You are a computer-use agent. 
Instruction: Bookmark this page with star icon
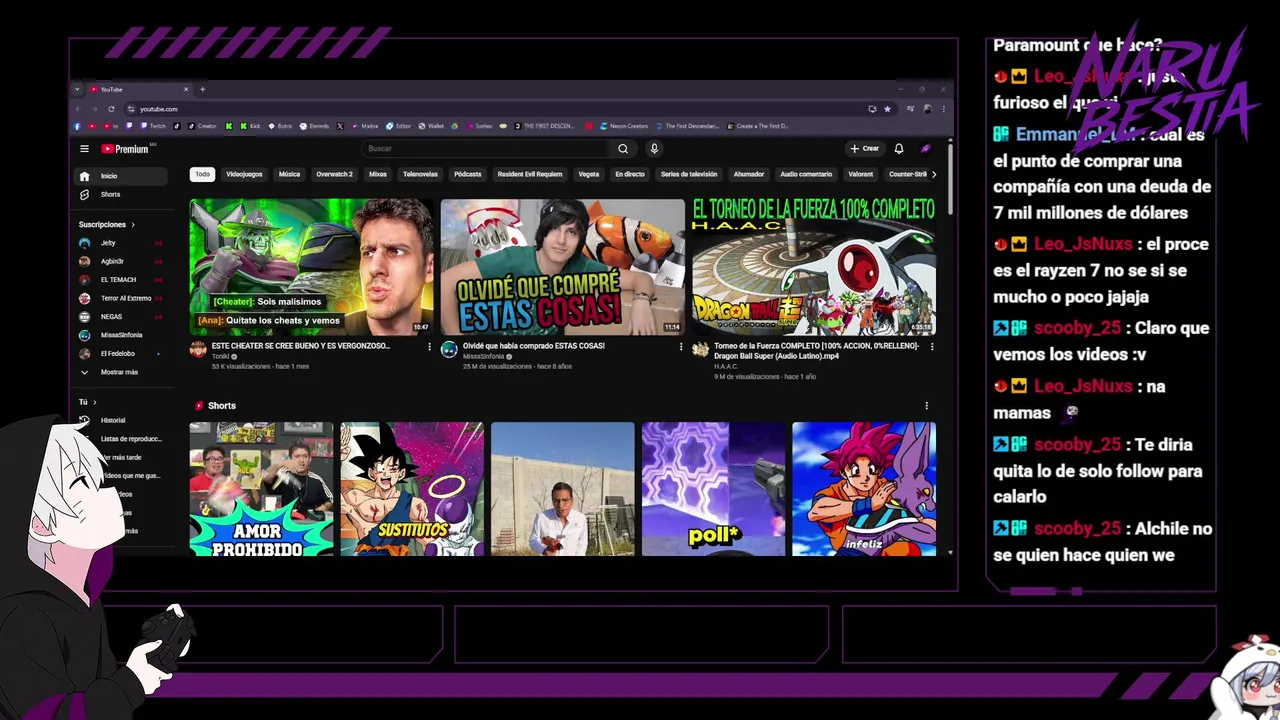coord(887,109)
